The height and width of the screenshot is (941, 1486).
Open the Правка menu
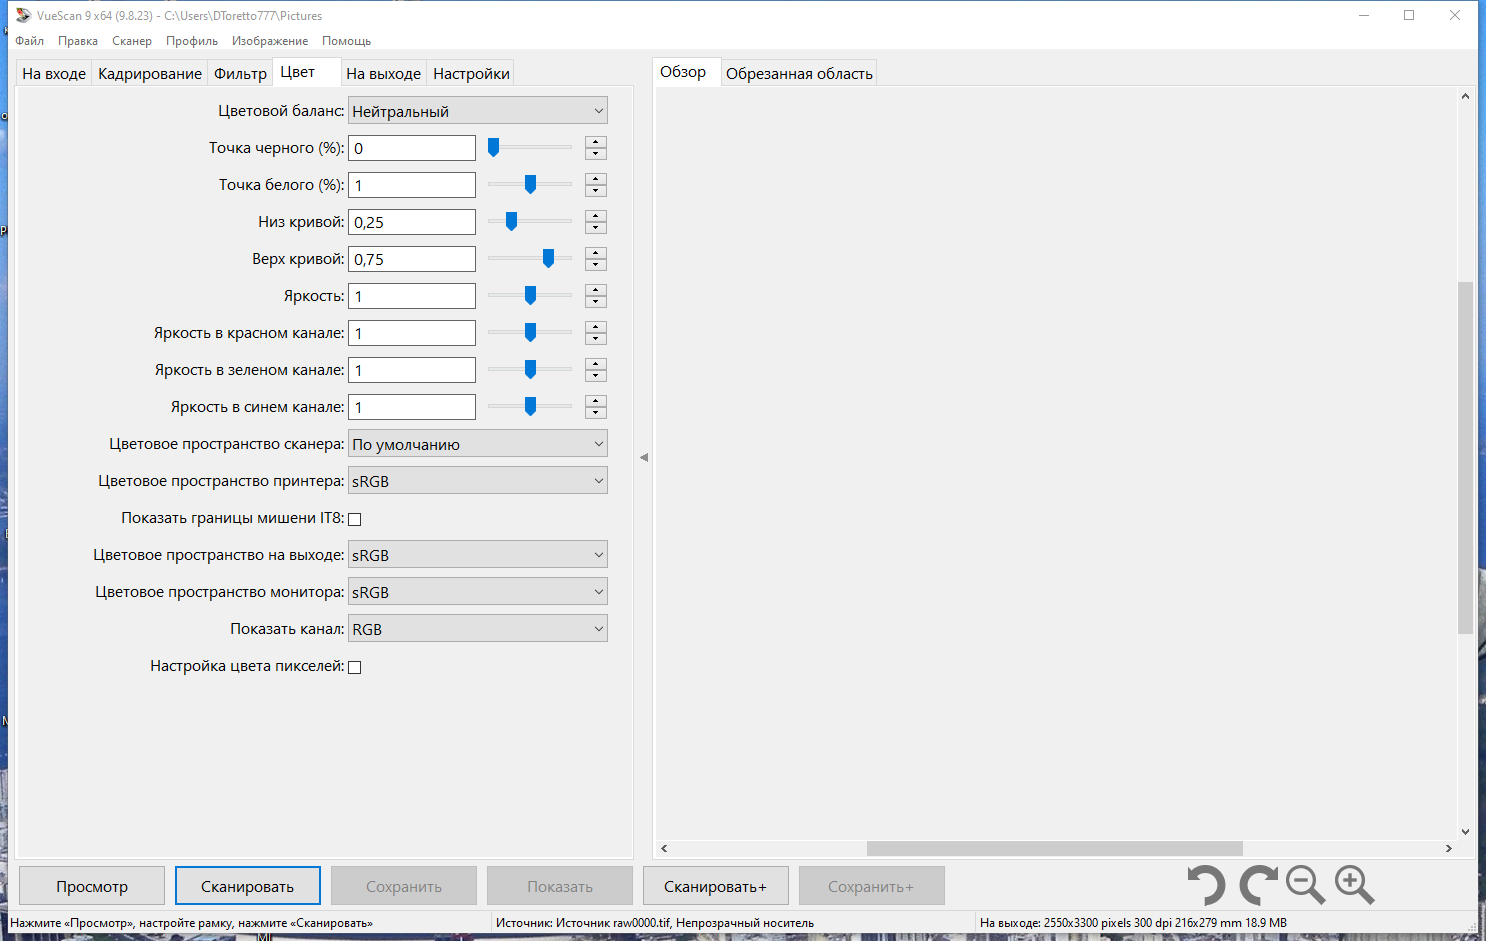78,41
